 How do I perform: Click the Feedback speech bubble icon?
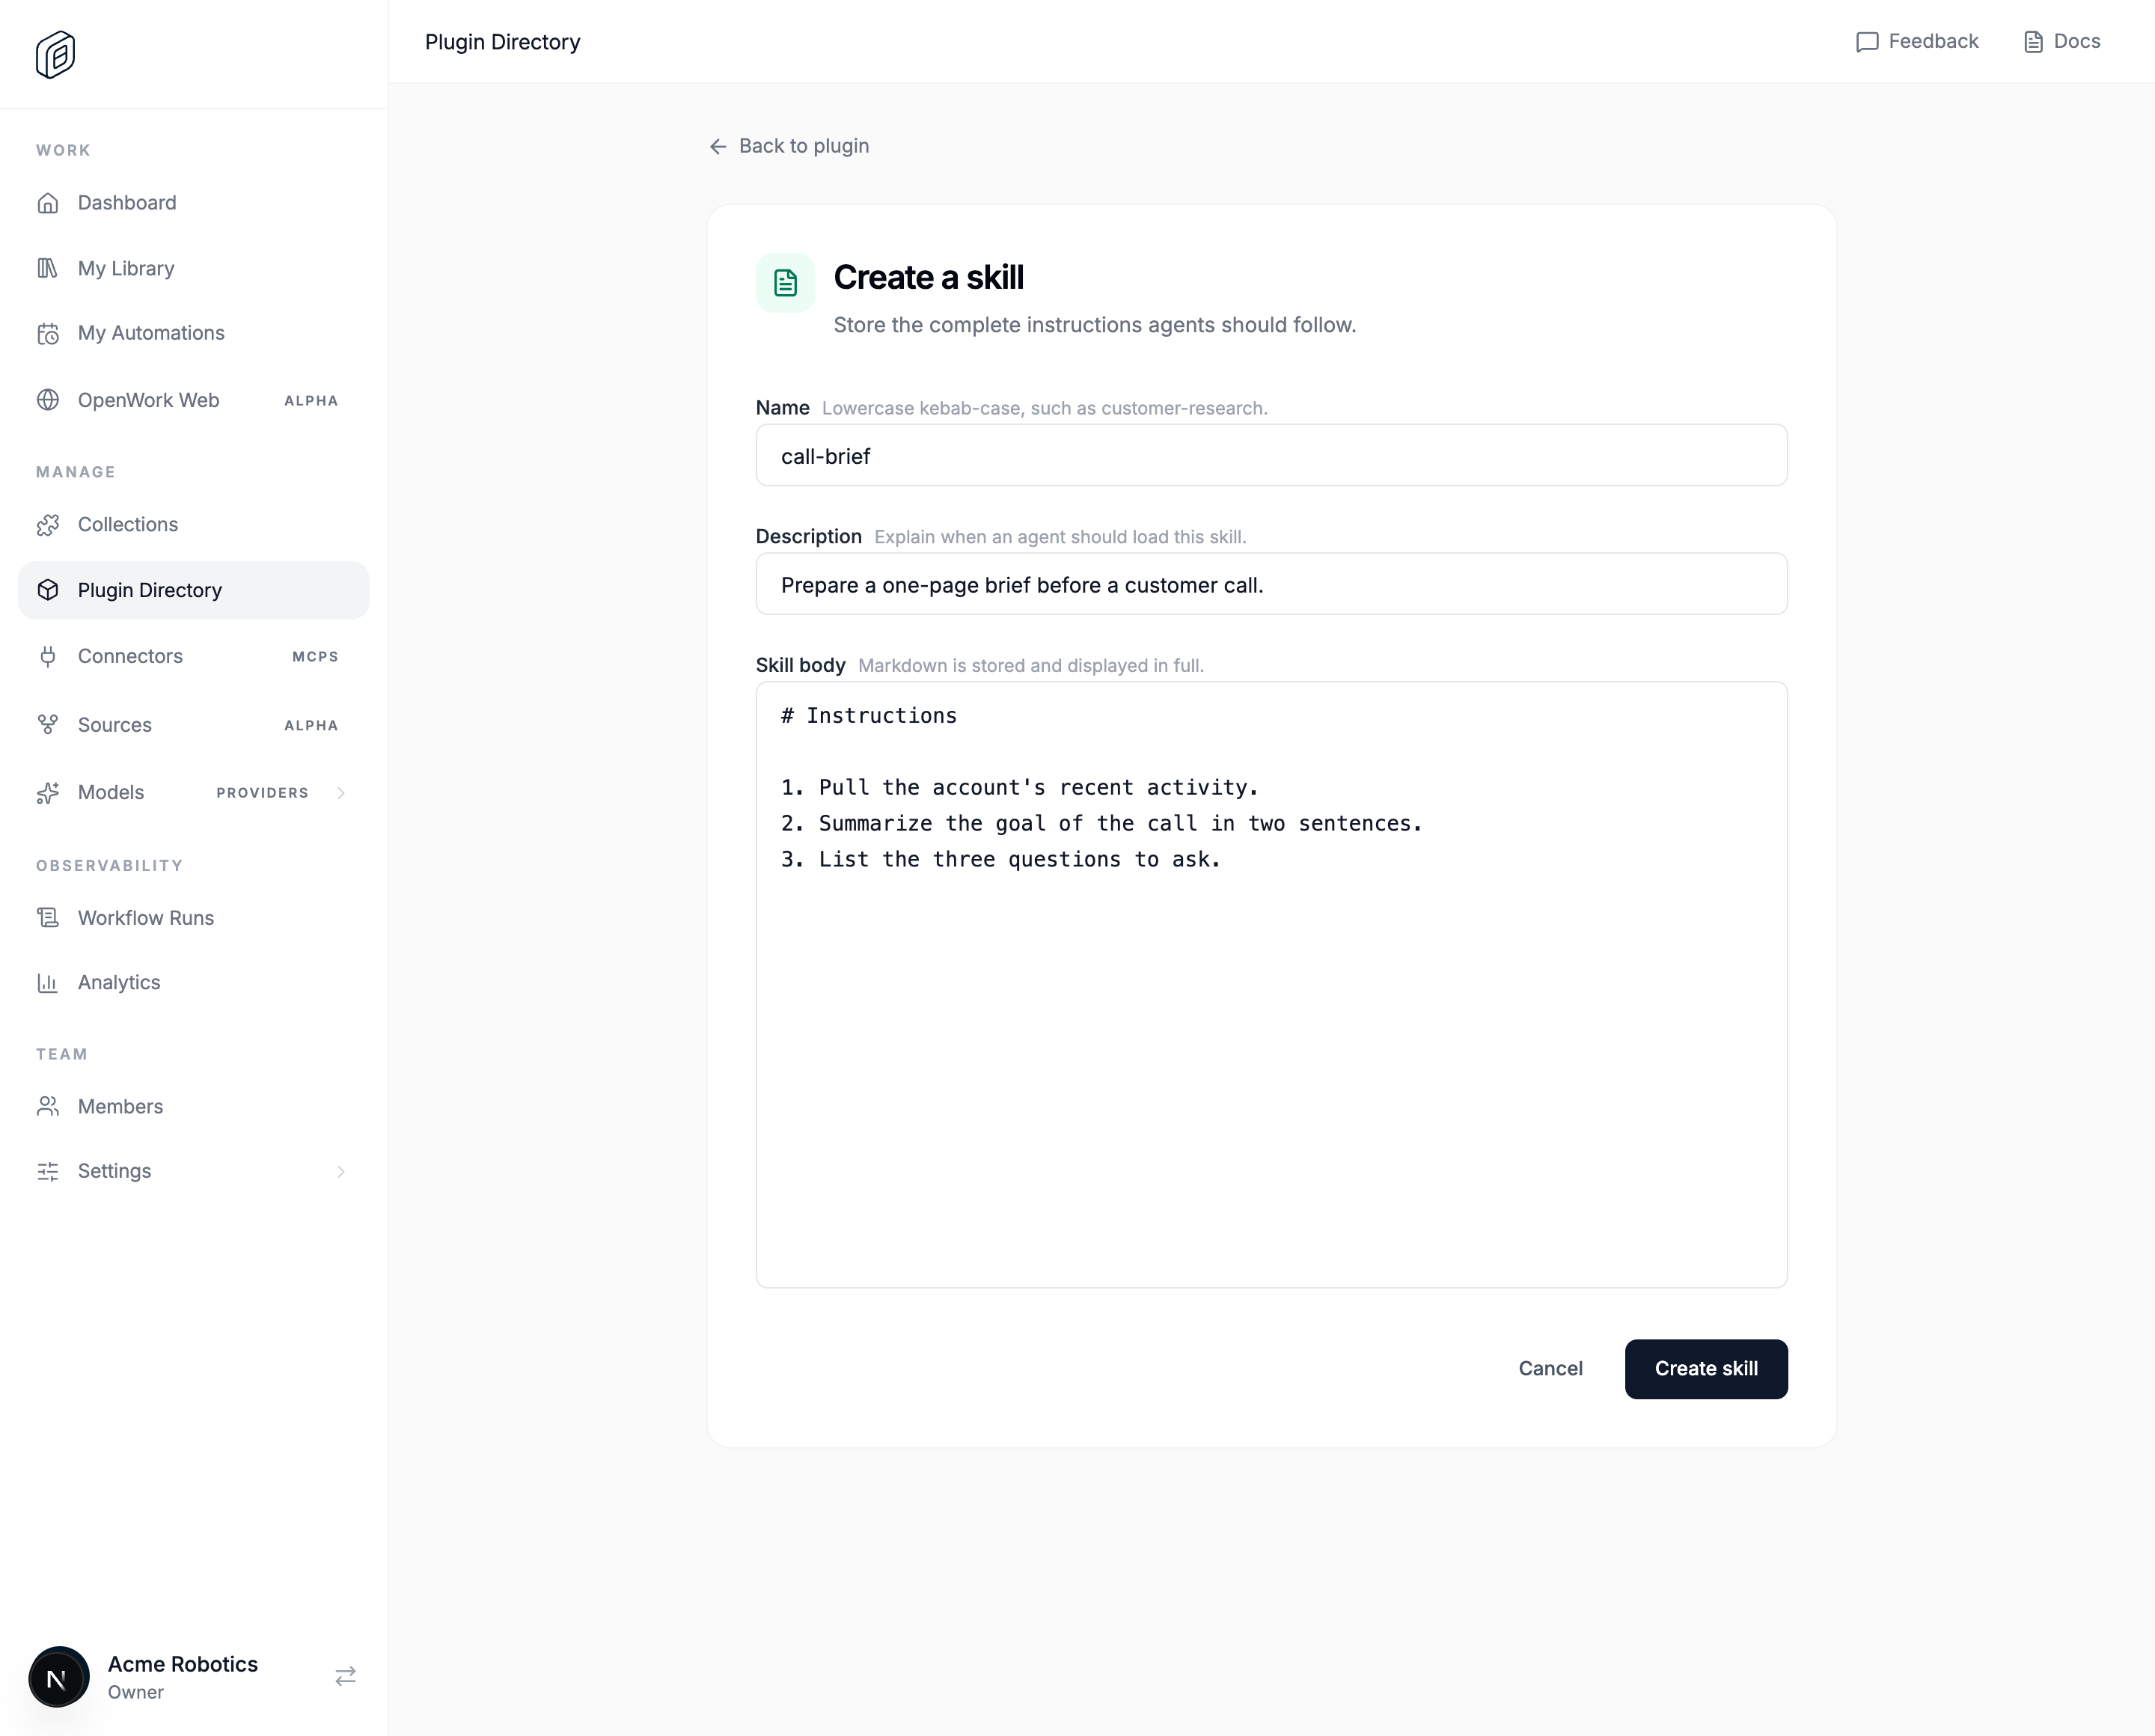coord(1866,42)
